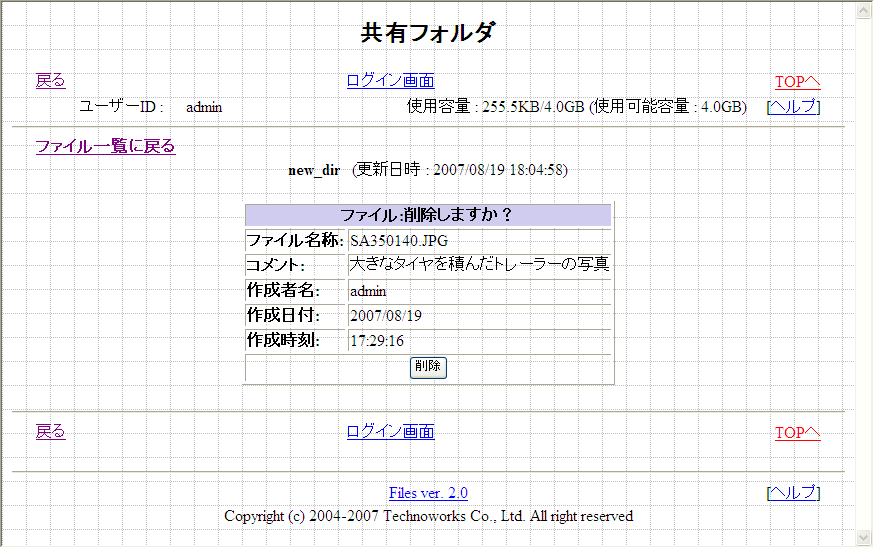Open the top ログイン画面 link
This screenshot has height=548, width=874.
[390, 81]
